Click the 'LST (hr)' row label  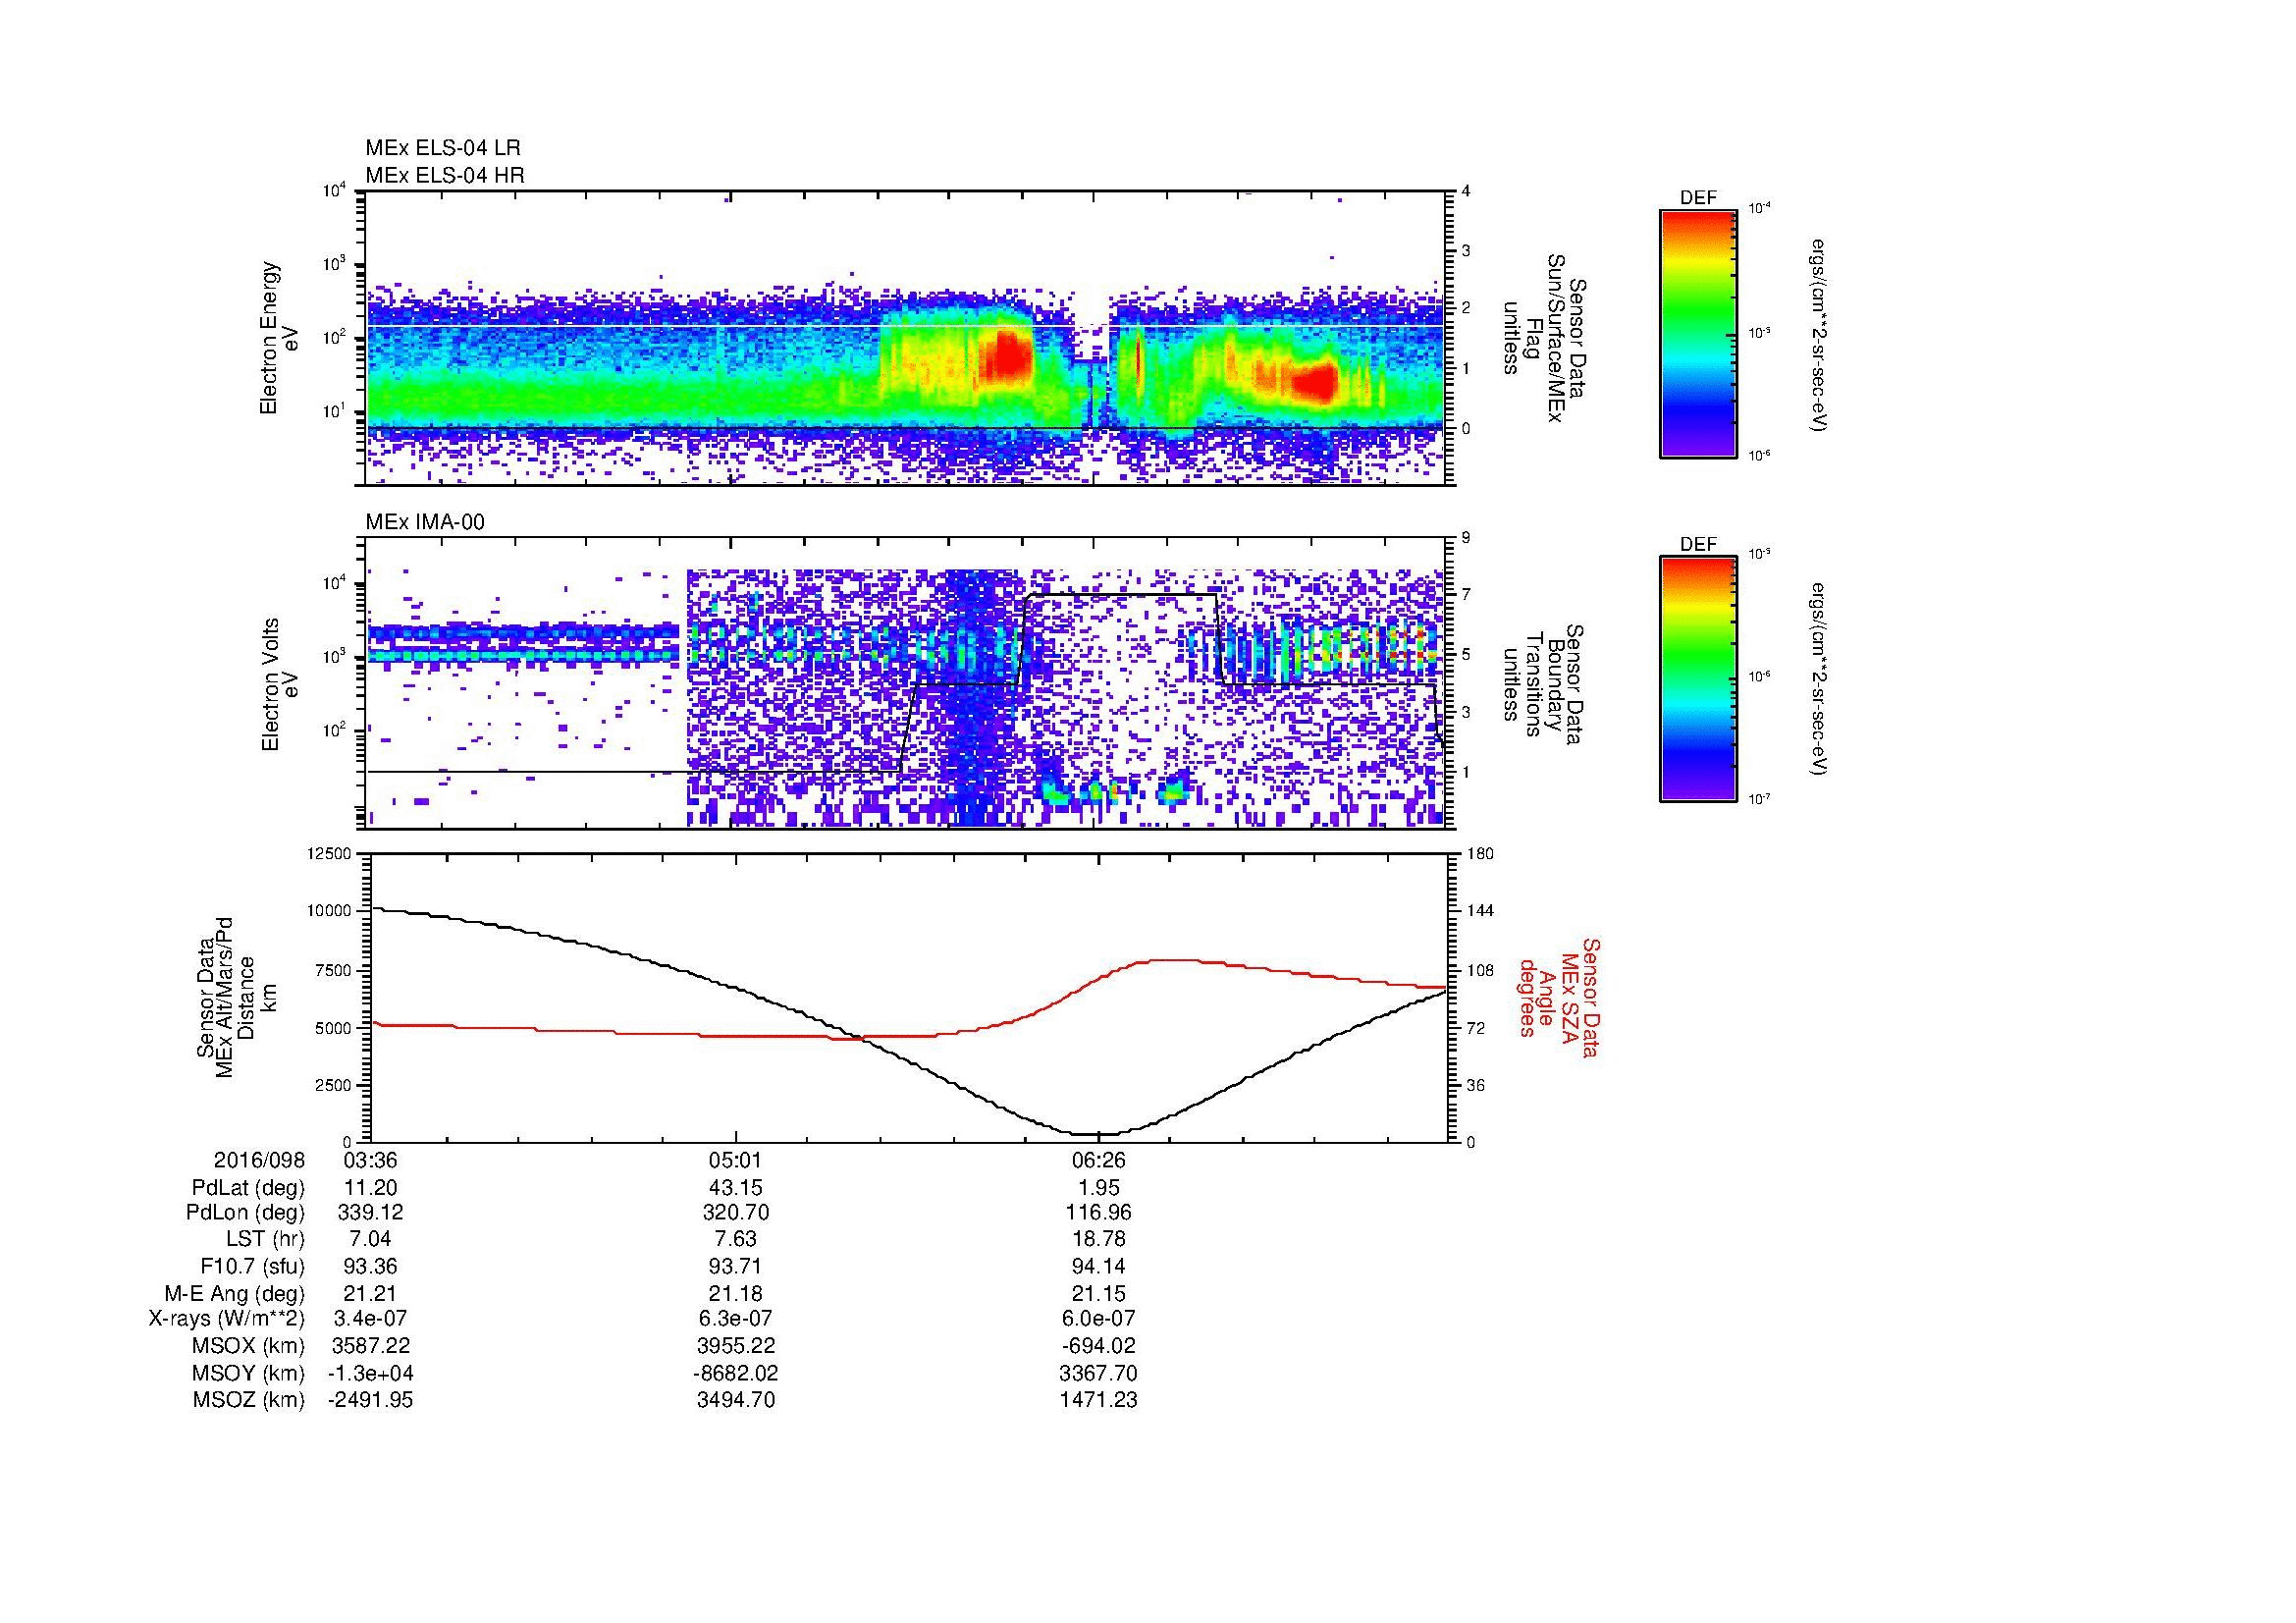tap(265, 1240)
